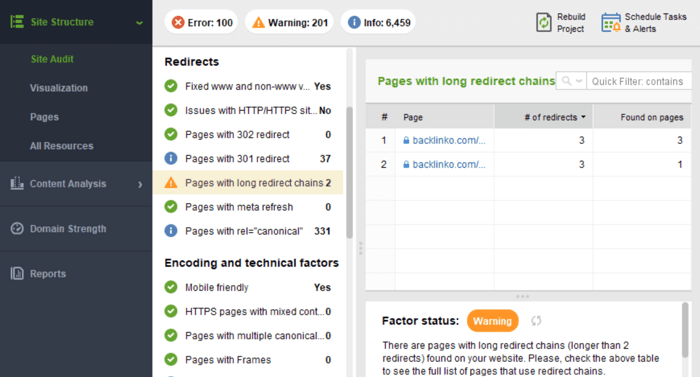
Task: Open the Domain Strength module
Action: [x=68, y=229]
